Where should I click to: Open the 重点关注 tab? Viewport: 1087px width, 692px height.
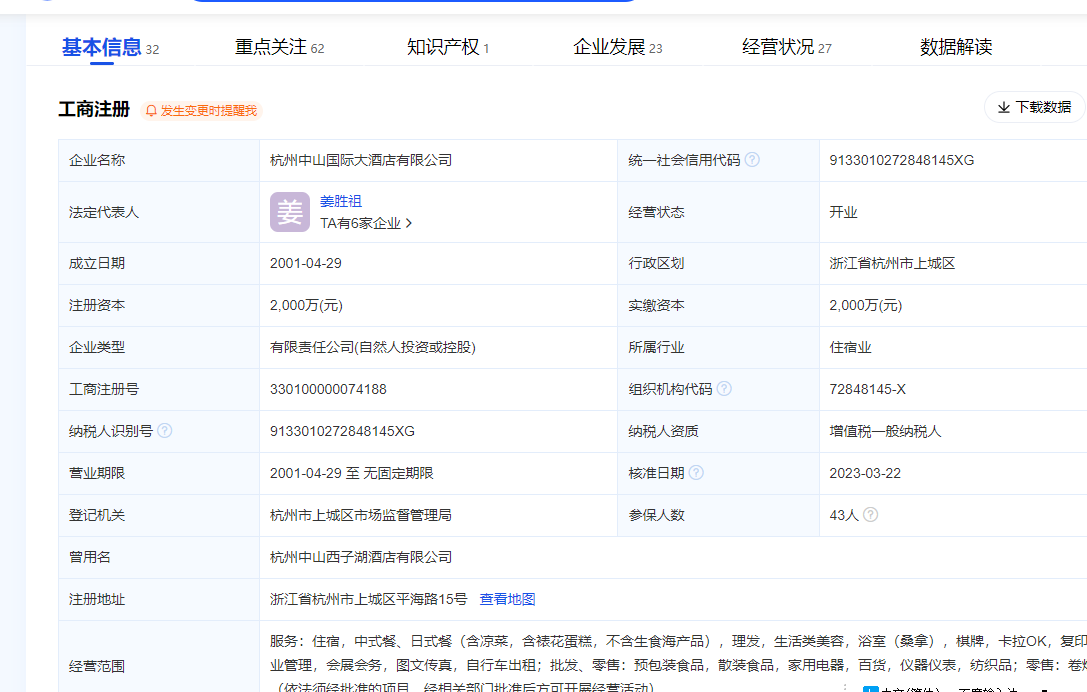click(x=279, y=47)
